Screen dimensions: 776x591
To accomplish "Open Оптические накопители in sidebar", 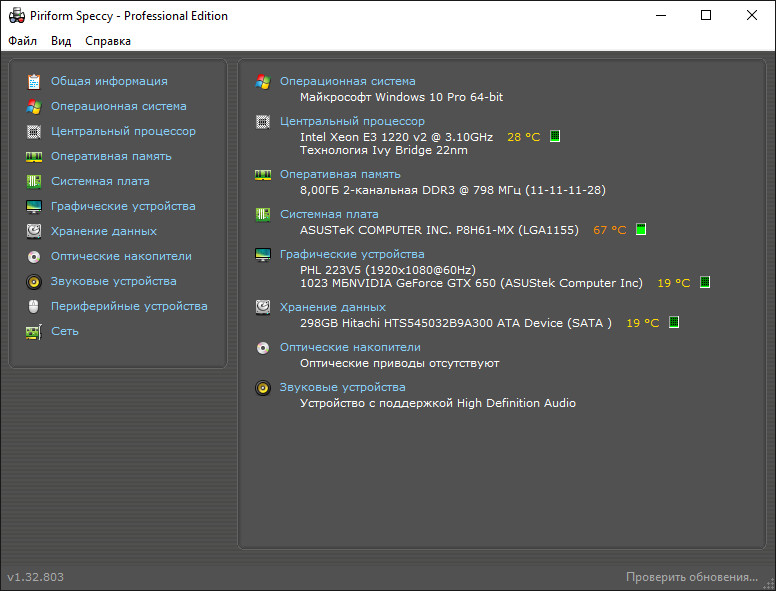I will 121,256.
